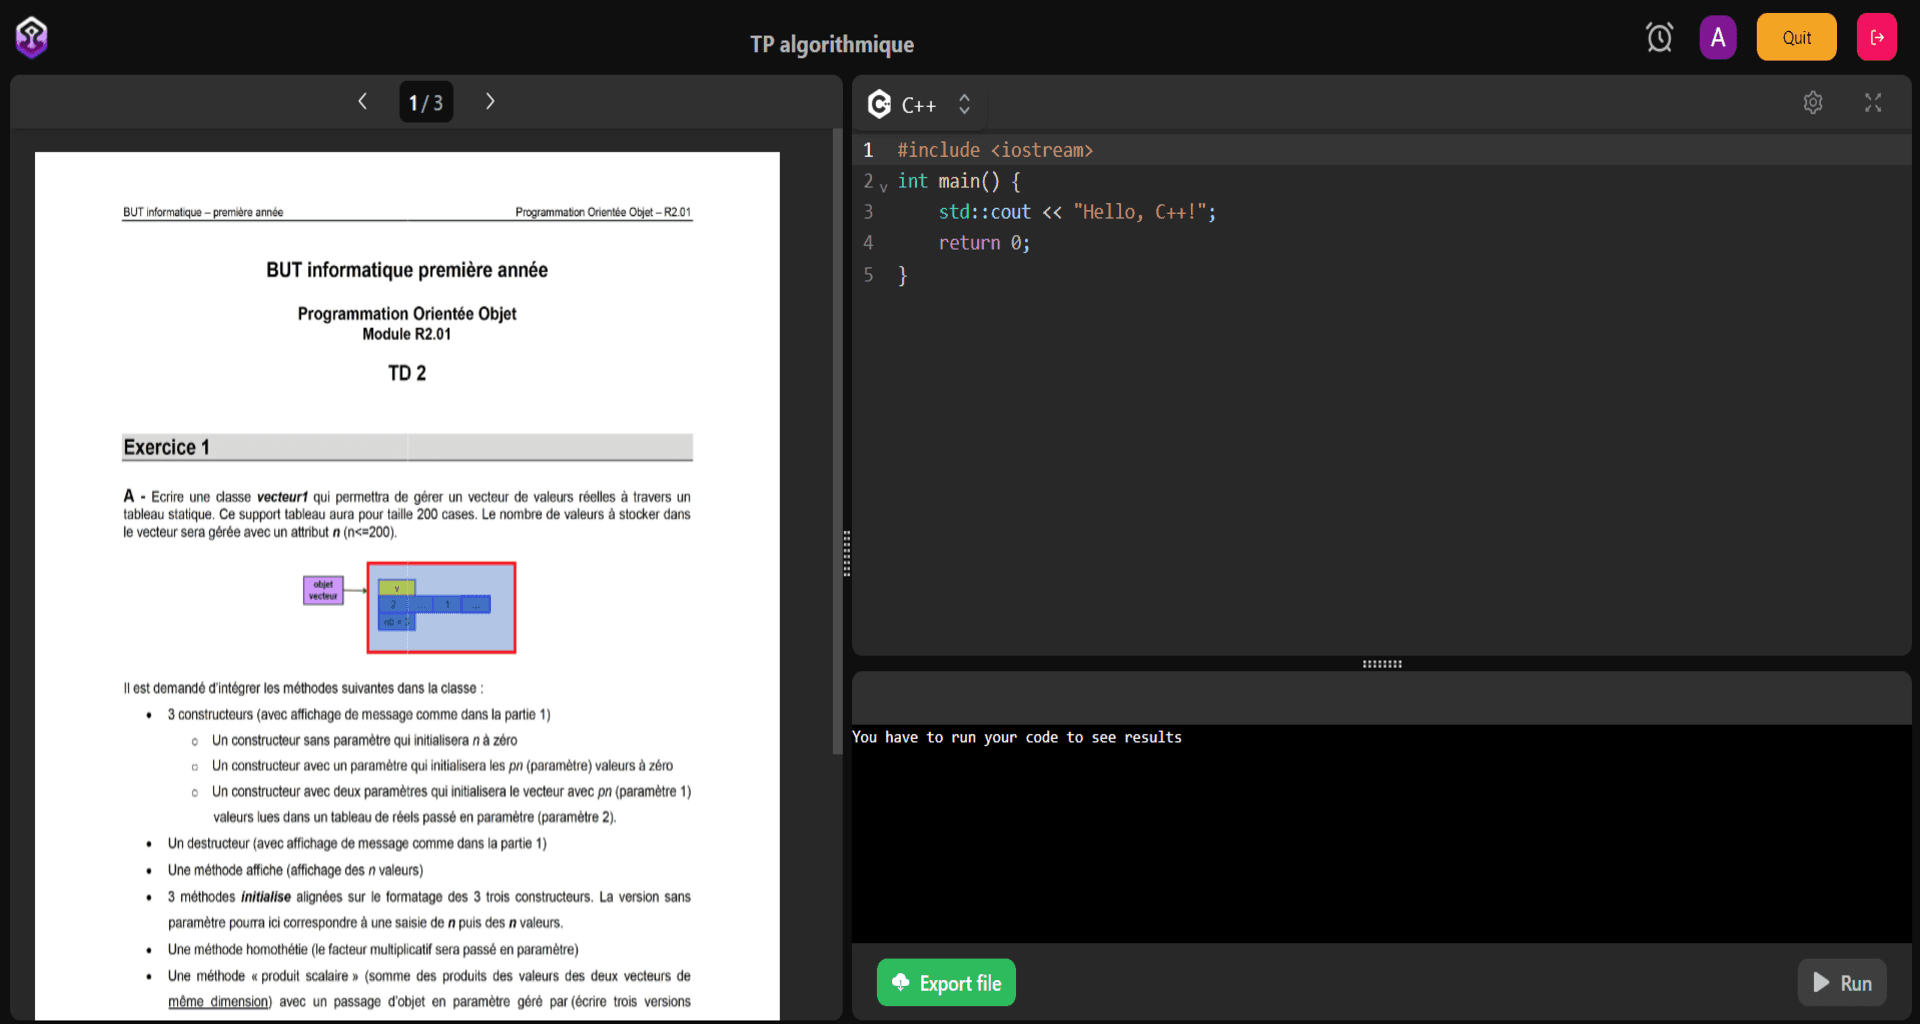Click line number 5 in the editor gutter
Image resolution: width=1920 pixels, height=1024 pixels.
click(868, 274)
